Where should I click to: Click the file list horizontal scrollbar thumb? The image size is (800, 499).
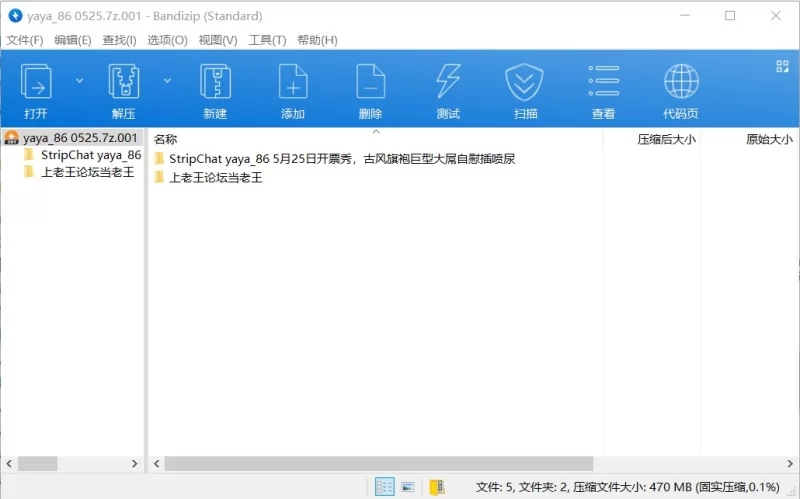(379, 464)
